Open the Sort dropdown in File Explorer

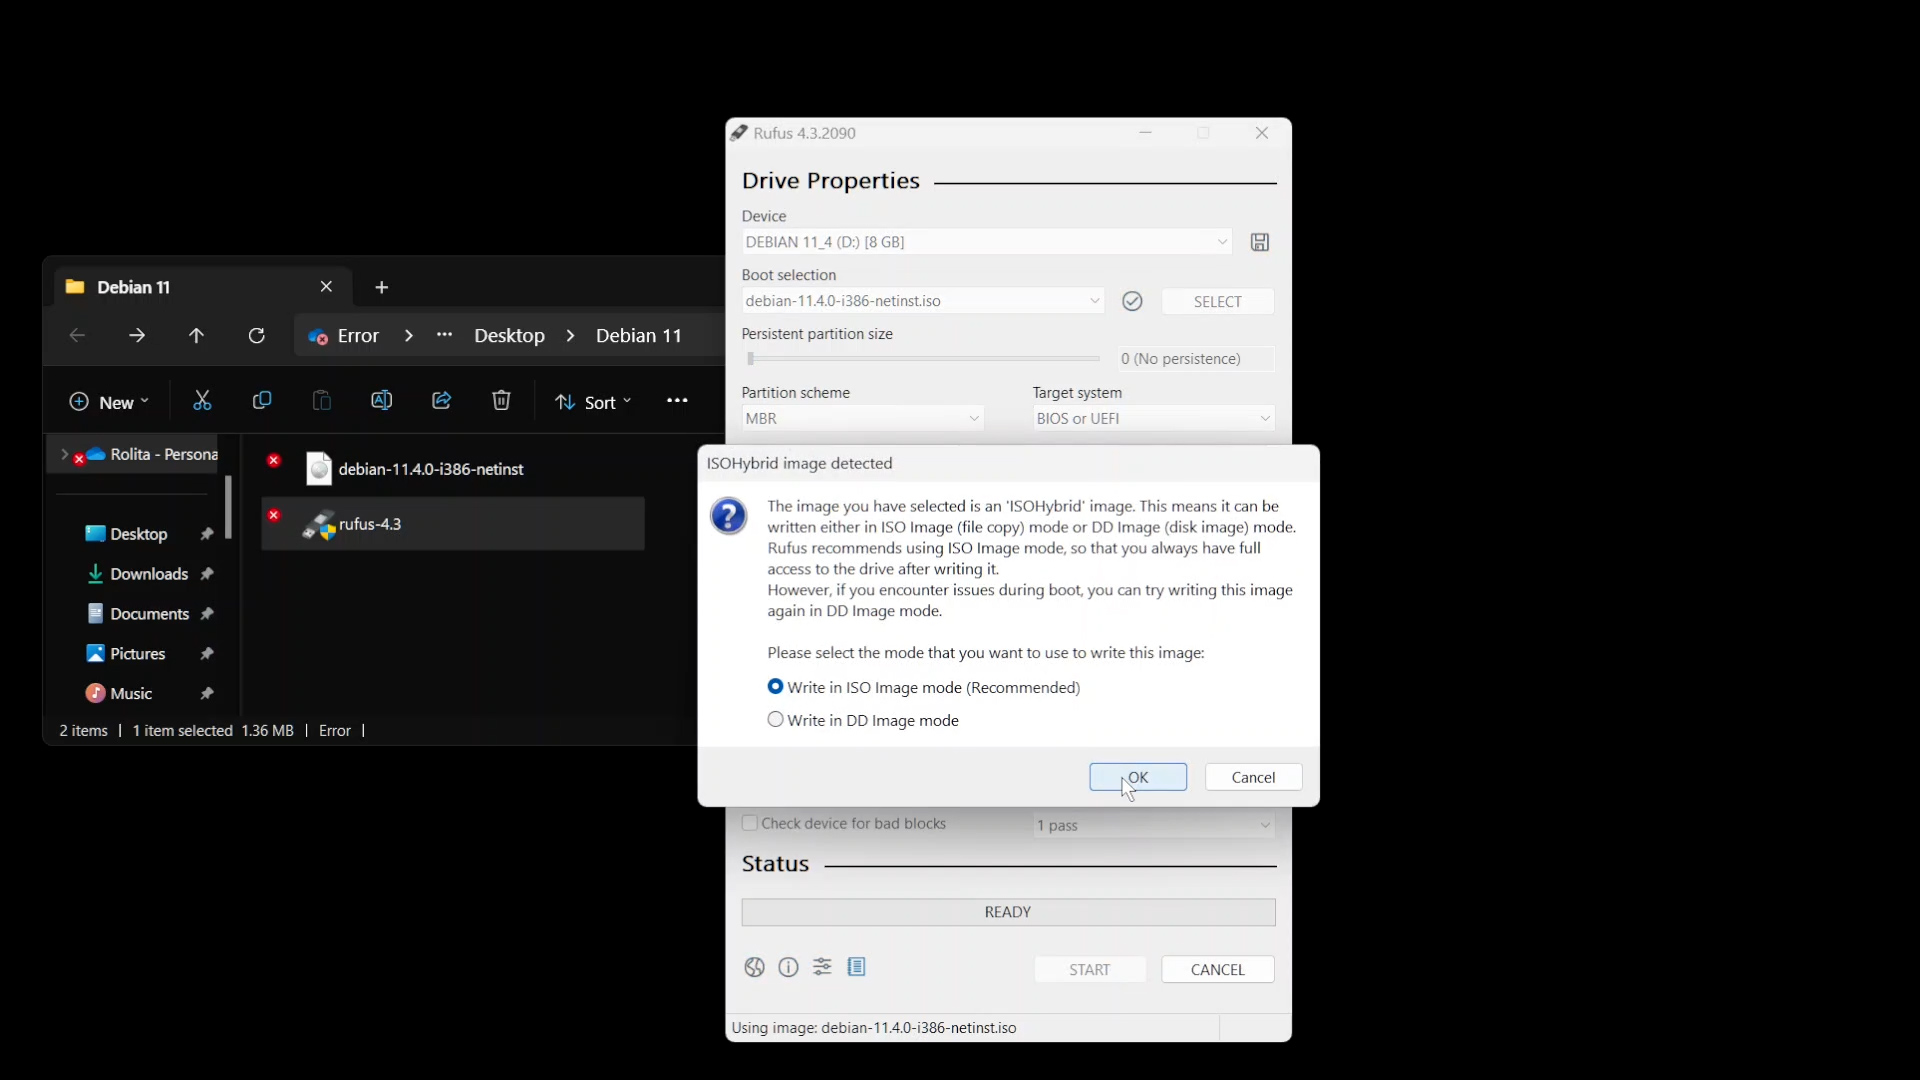(x=594, y=402)
